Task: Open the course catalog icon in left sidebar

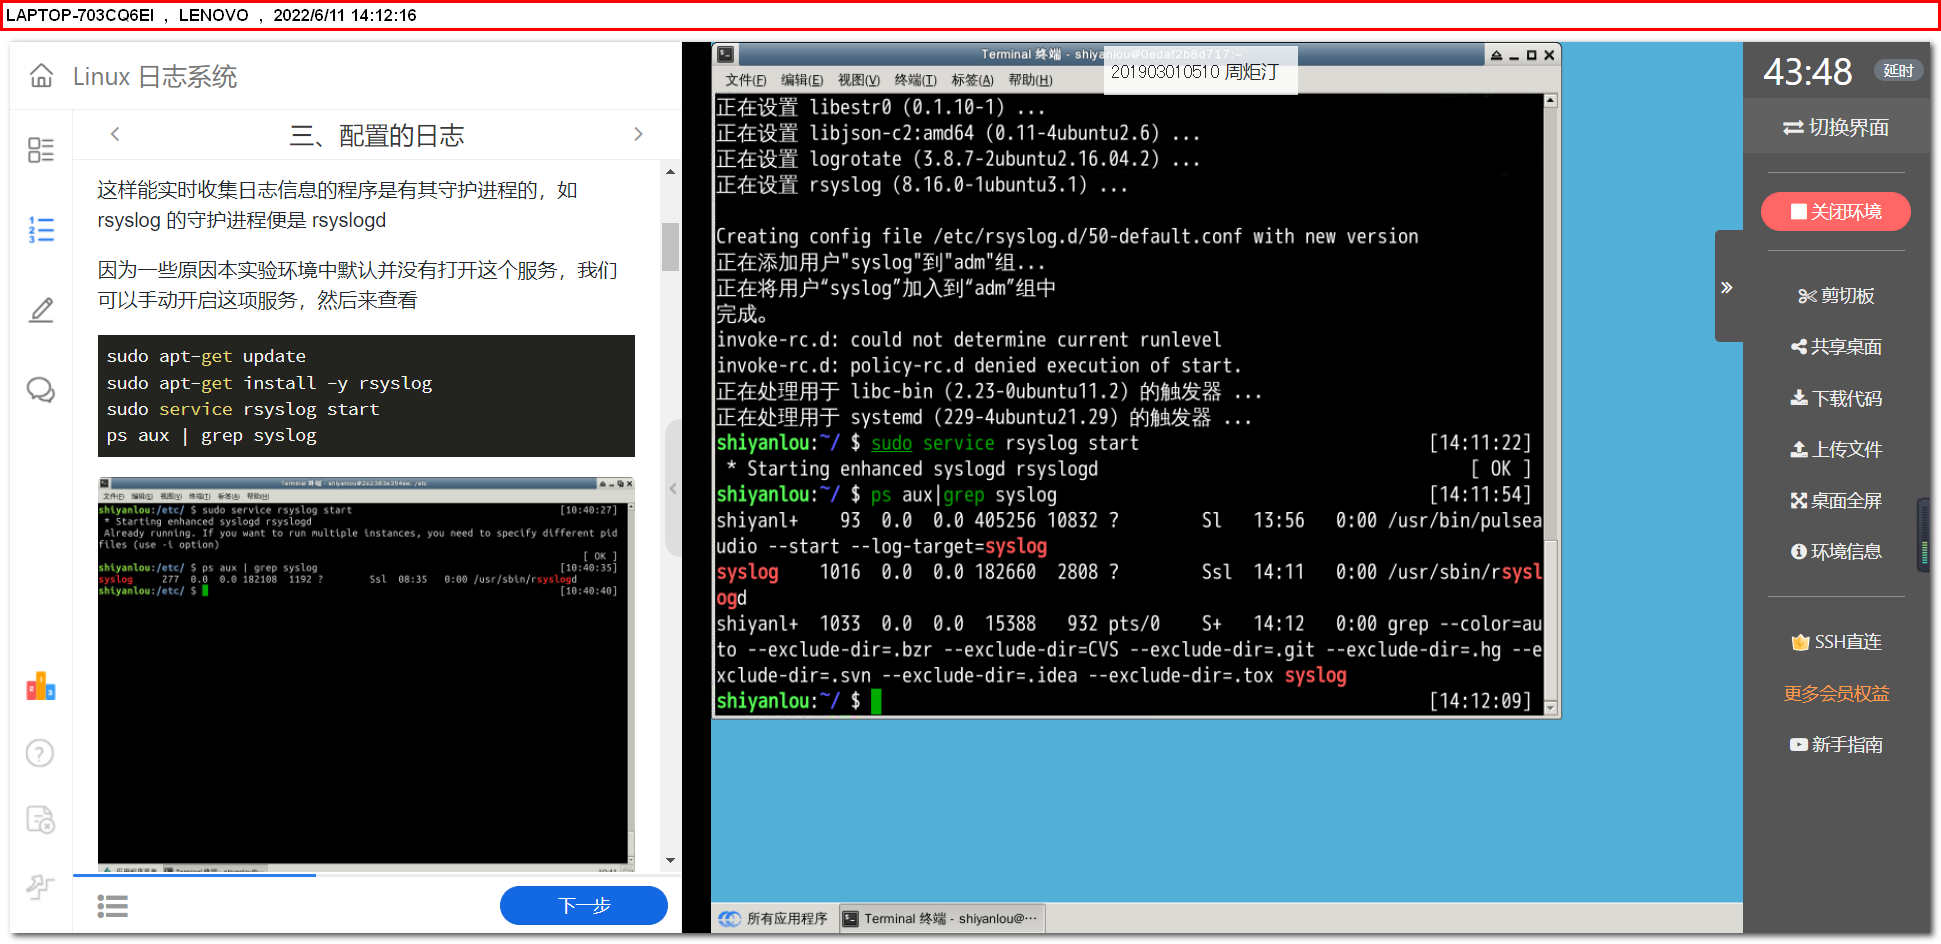Action: pyautogui.click(x=41, y=150)
